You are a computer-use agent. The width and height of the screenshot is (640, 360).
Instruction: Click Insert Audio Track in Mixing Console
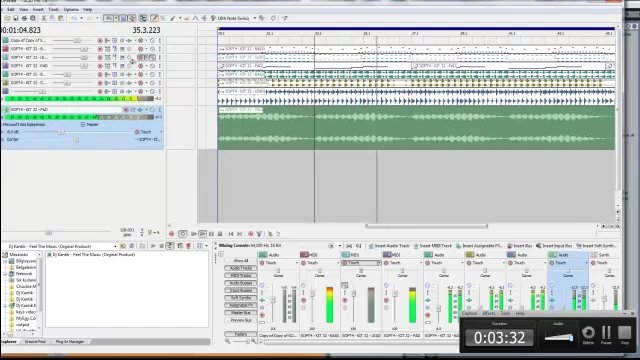click(389, 246)
